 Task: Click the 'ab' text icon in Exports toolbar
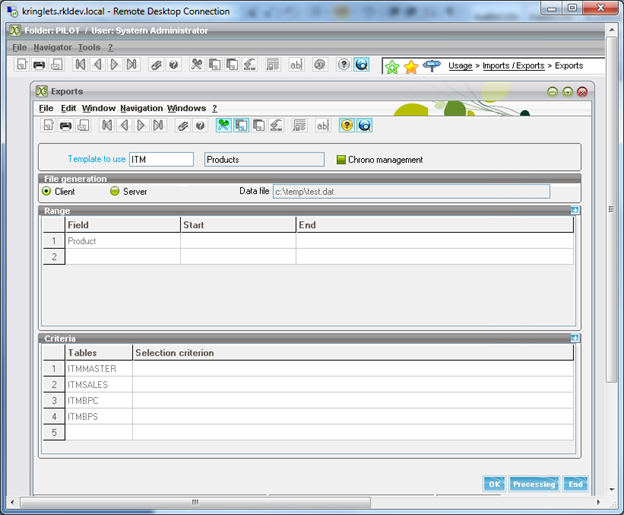pyautogui.click(x=322, y=125)
